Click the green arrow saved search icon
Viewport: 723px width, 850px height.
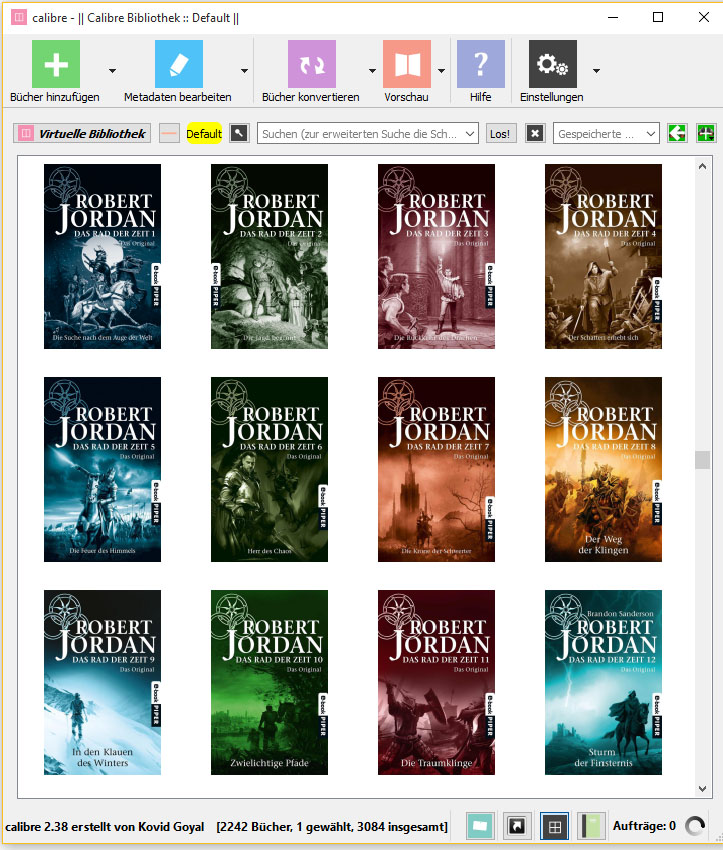coord(677,133)
